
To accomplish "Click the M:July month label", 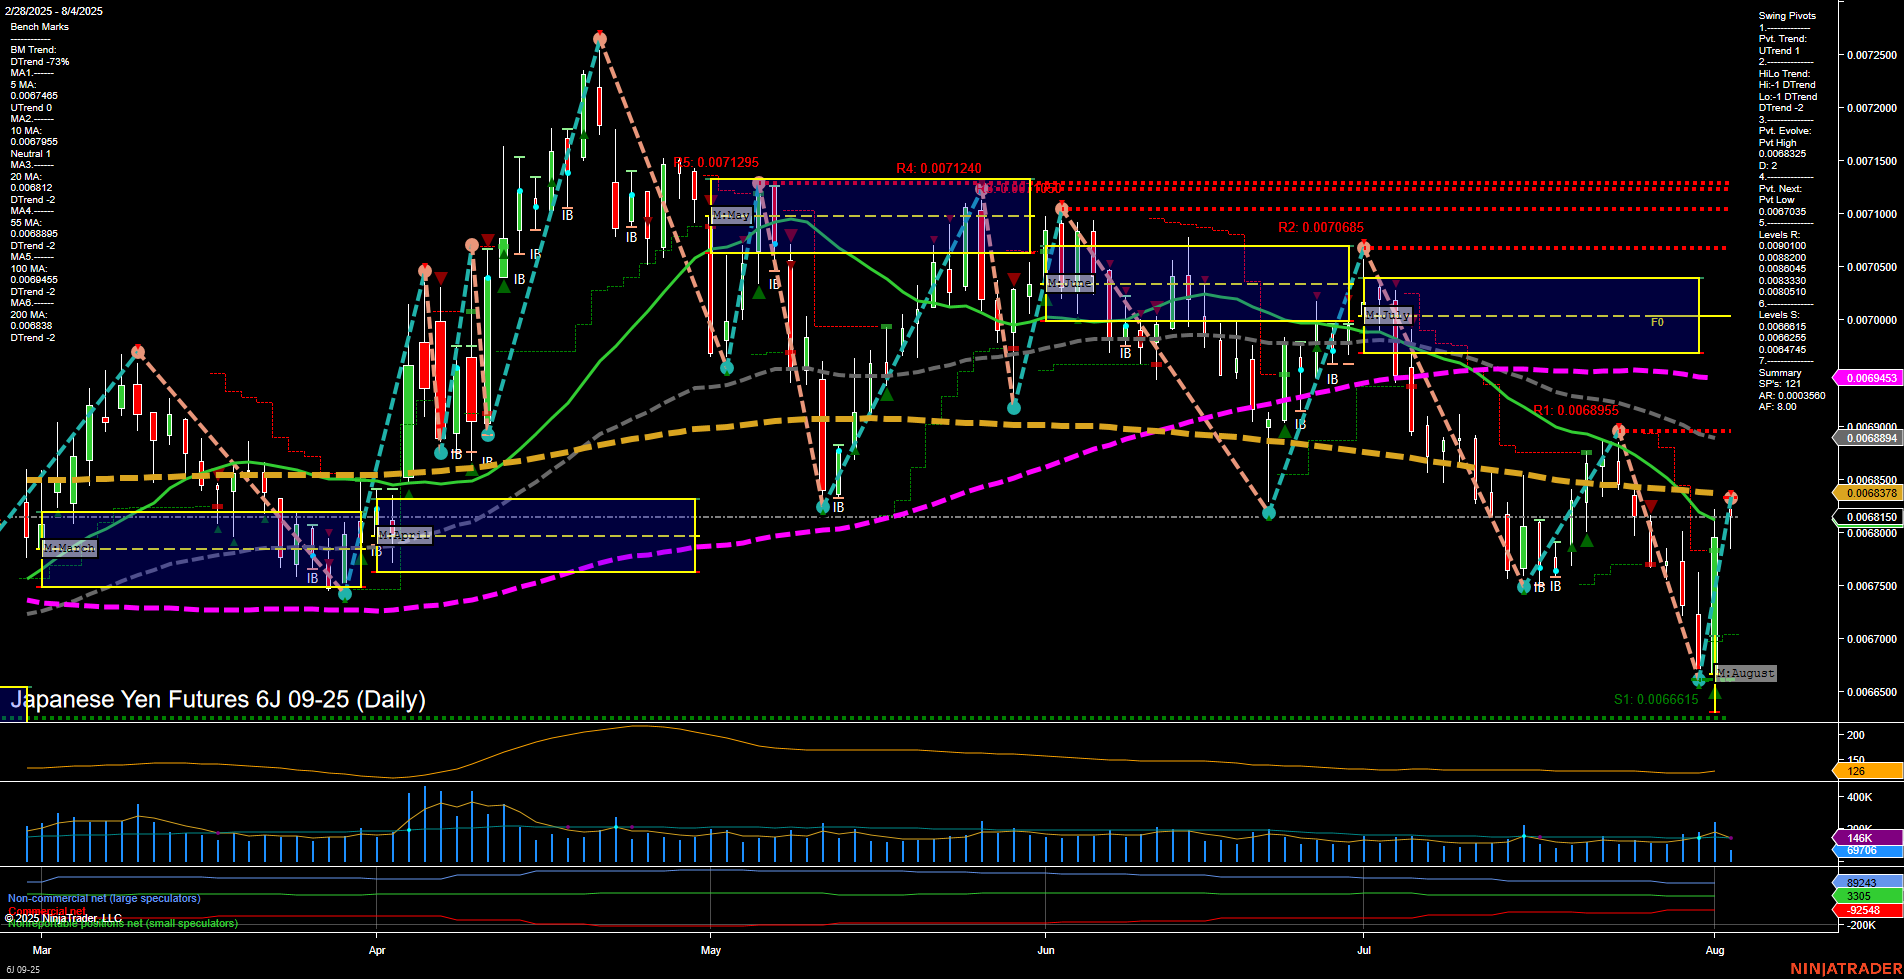I will (x=1388, y=315).
